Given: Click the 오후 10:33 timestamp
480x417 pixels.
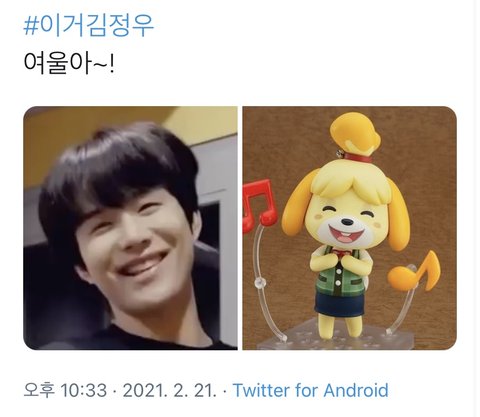Looking at the screenshot, I should click(65, 390).
